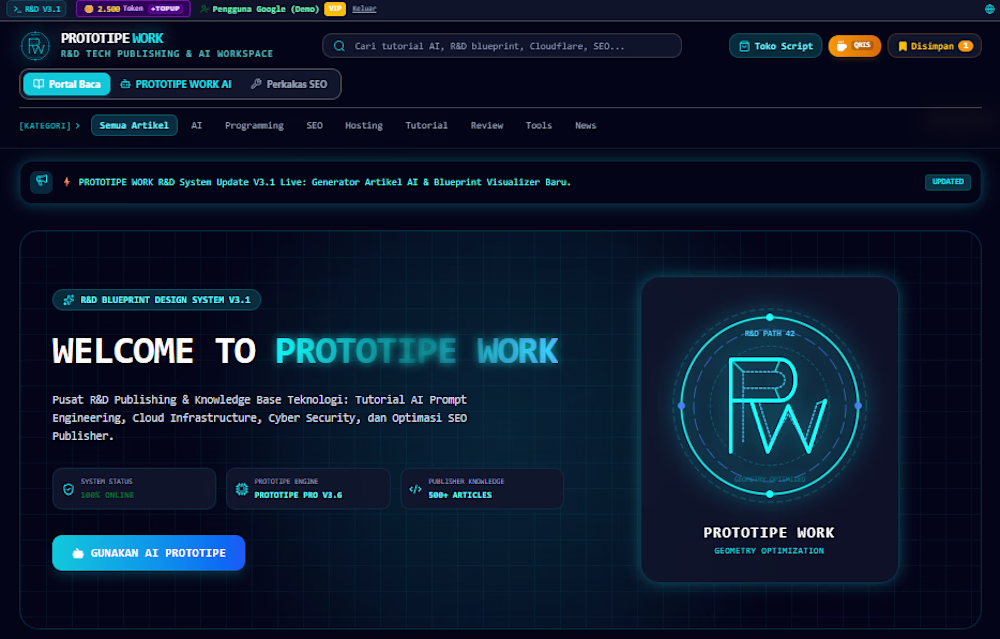Focus the Cari tutorial AI search field
Screen dimensions: 1000x639
point(502,46)
